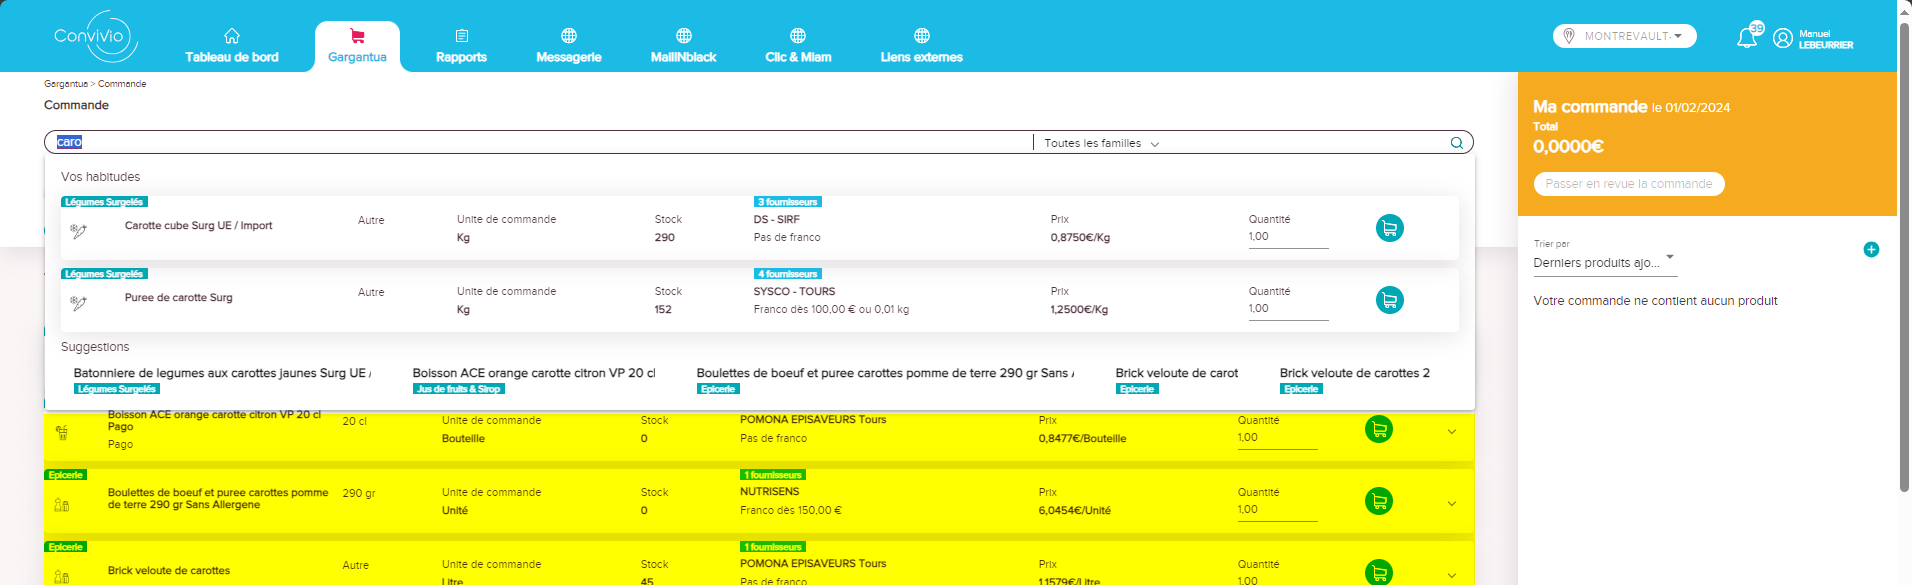Open the Liens externes tab
This screenshot has width=1912, height=585.
[x=921, y=46]
